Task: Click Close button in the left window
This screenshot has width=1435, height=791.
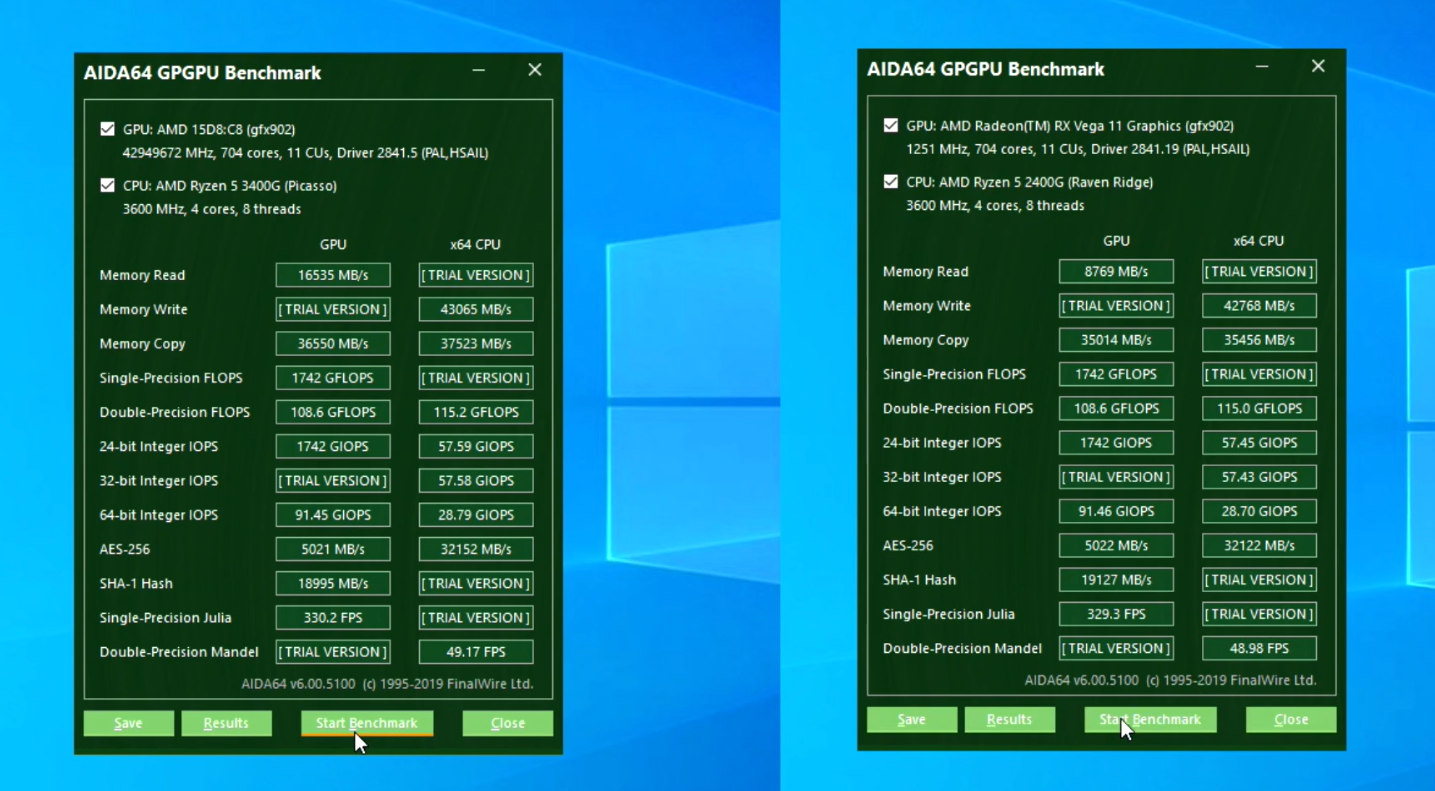Action: 507,723
